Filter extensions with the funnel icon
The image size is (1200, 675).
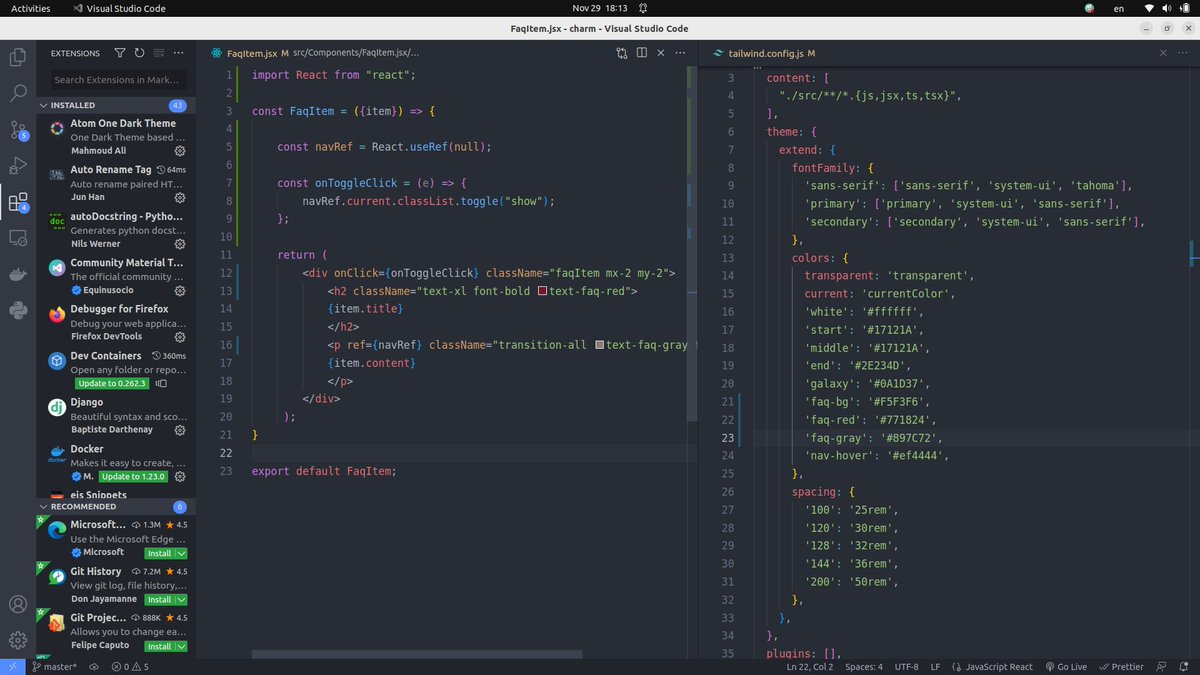[120, 53]
